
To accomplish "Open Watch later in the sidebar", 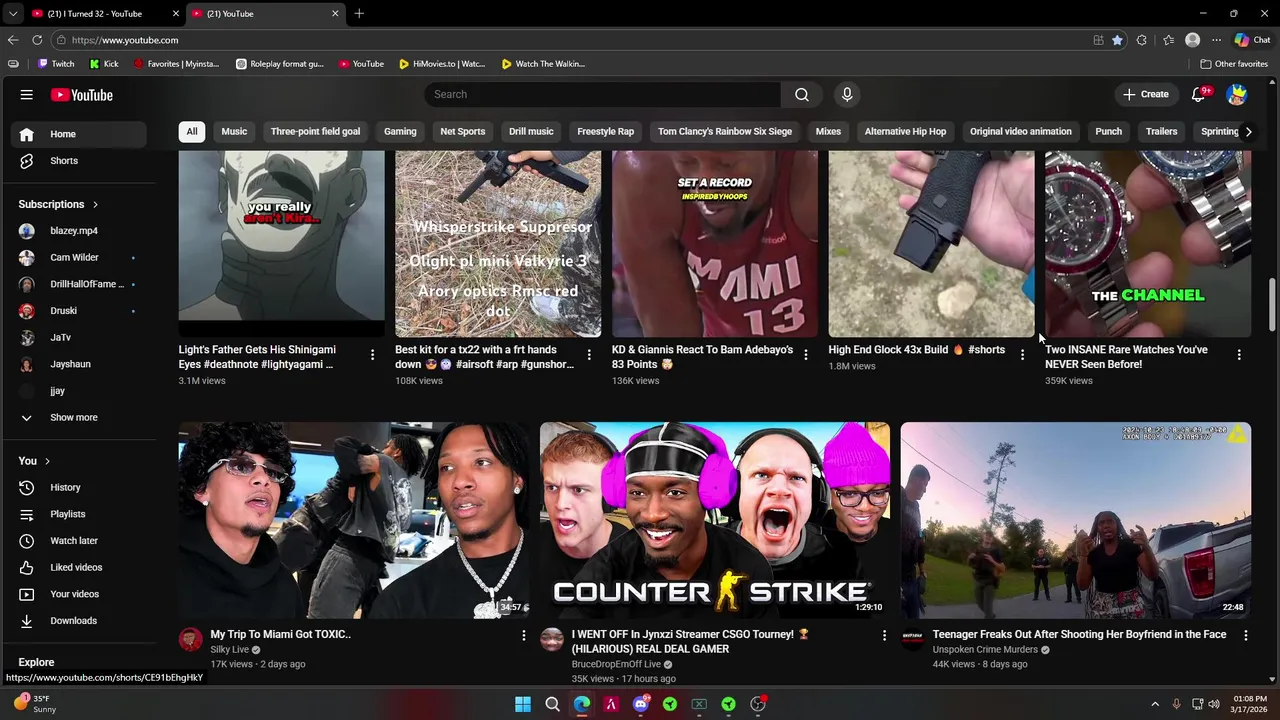I will coord(75,541).
